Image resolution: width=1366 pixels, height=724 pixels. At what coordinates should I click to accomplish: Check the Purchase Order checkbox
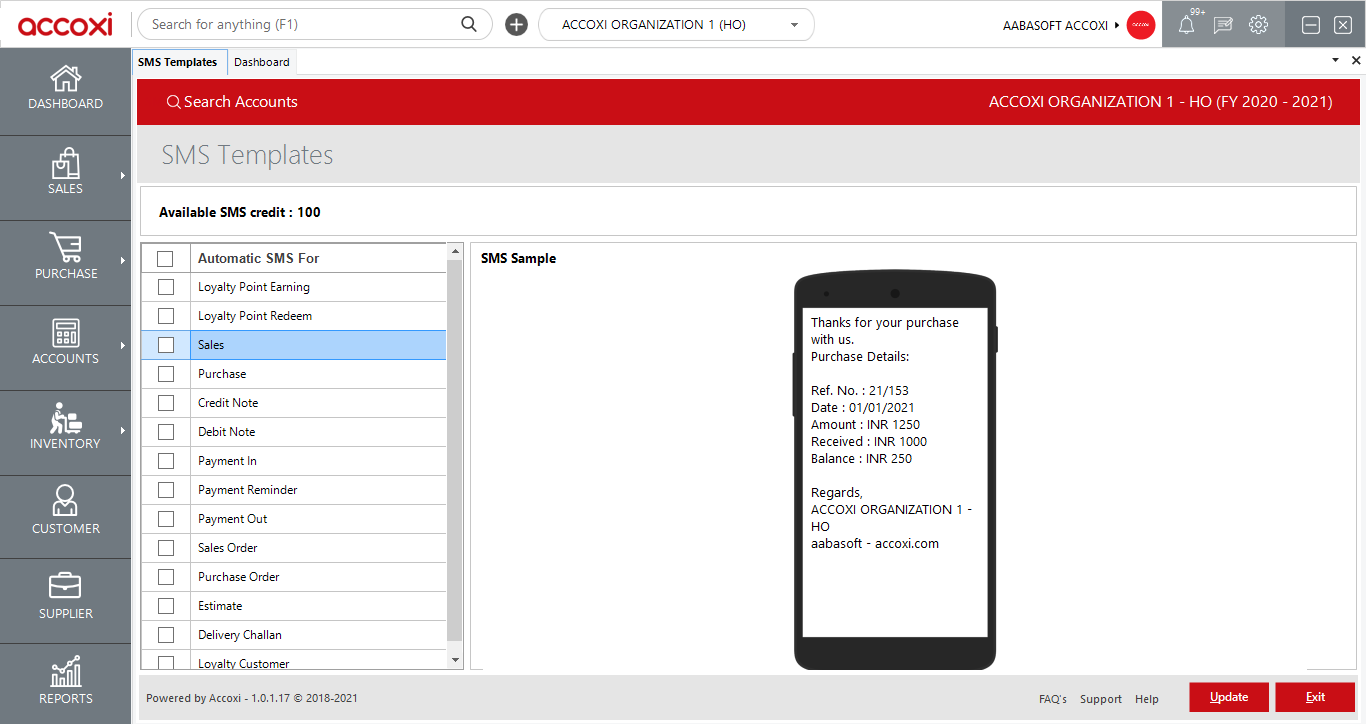165,577
